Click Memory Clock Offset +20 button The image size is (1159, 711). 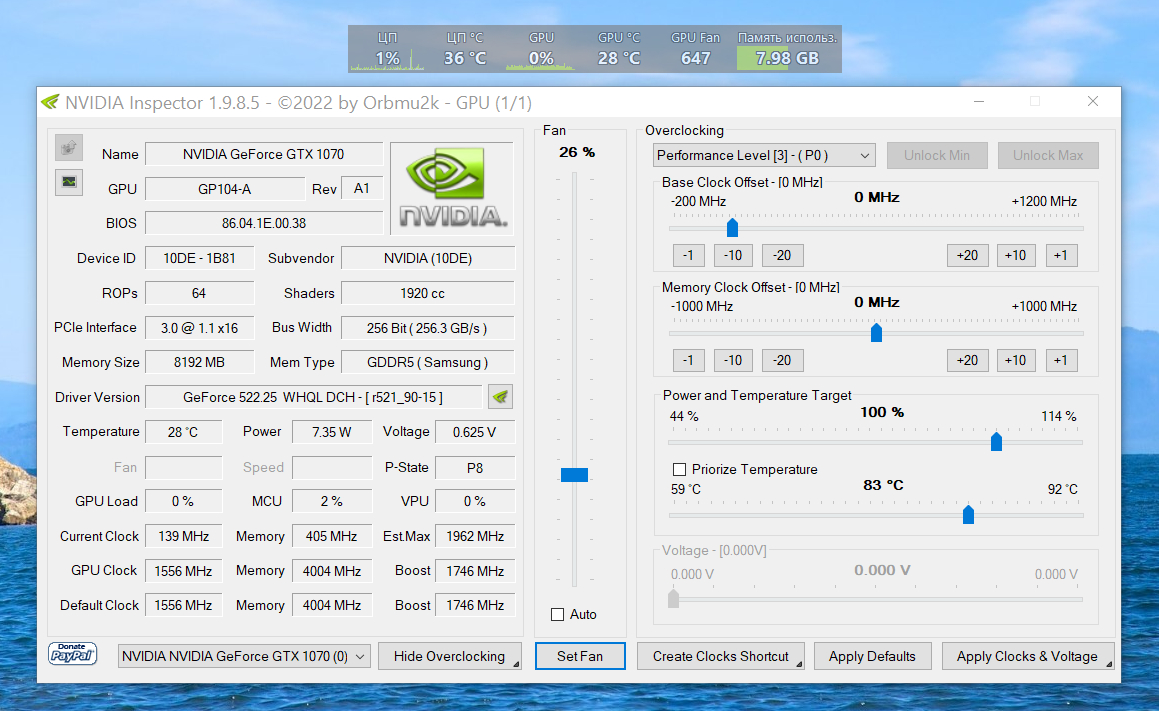coord(968,360)
